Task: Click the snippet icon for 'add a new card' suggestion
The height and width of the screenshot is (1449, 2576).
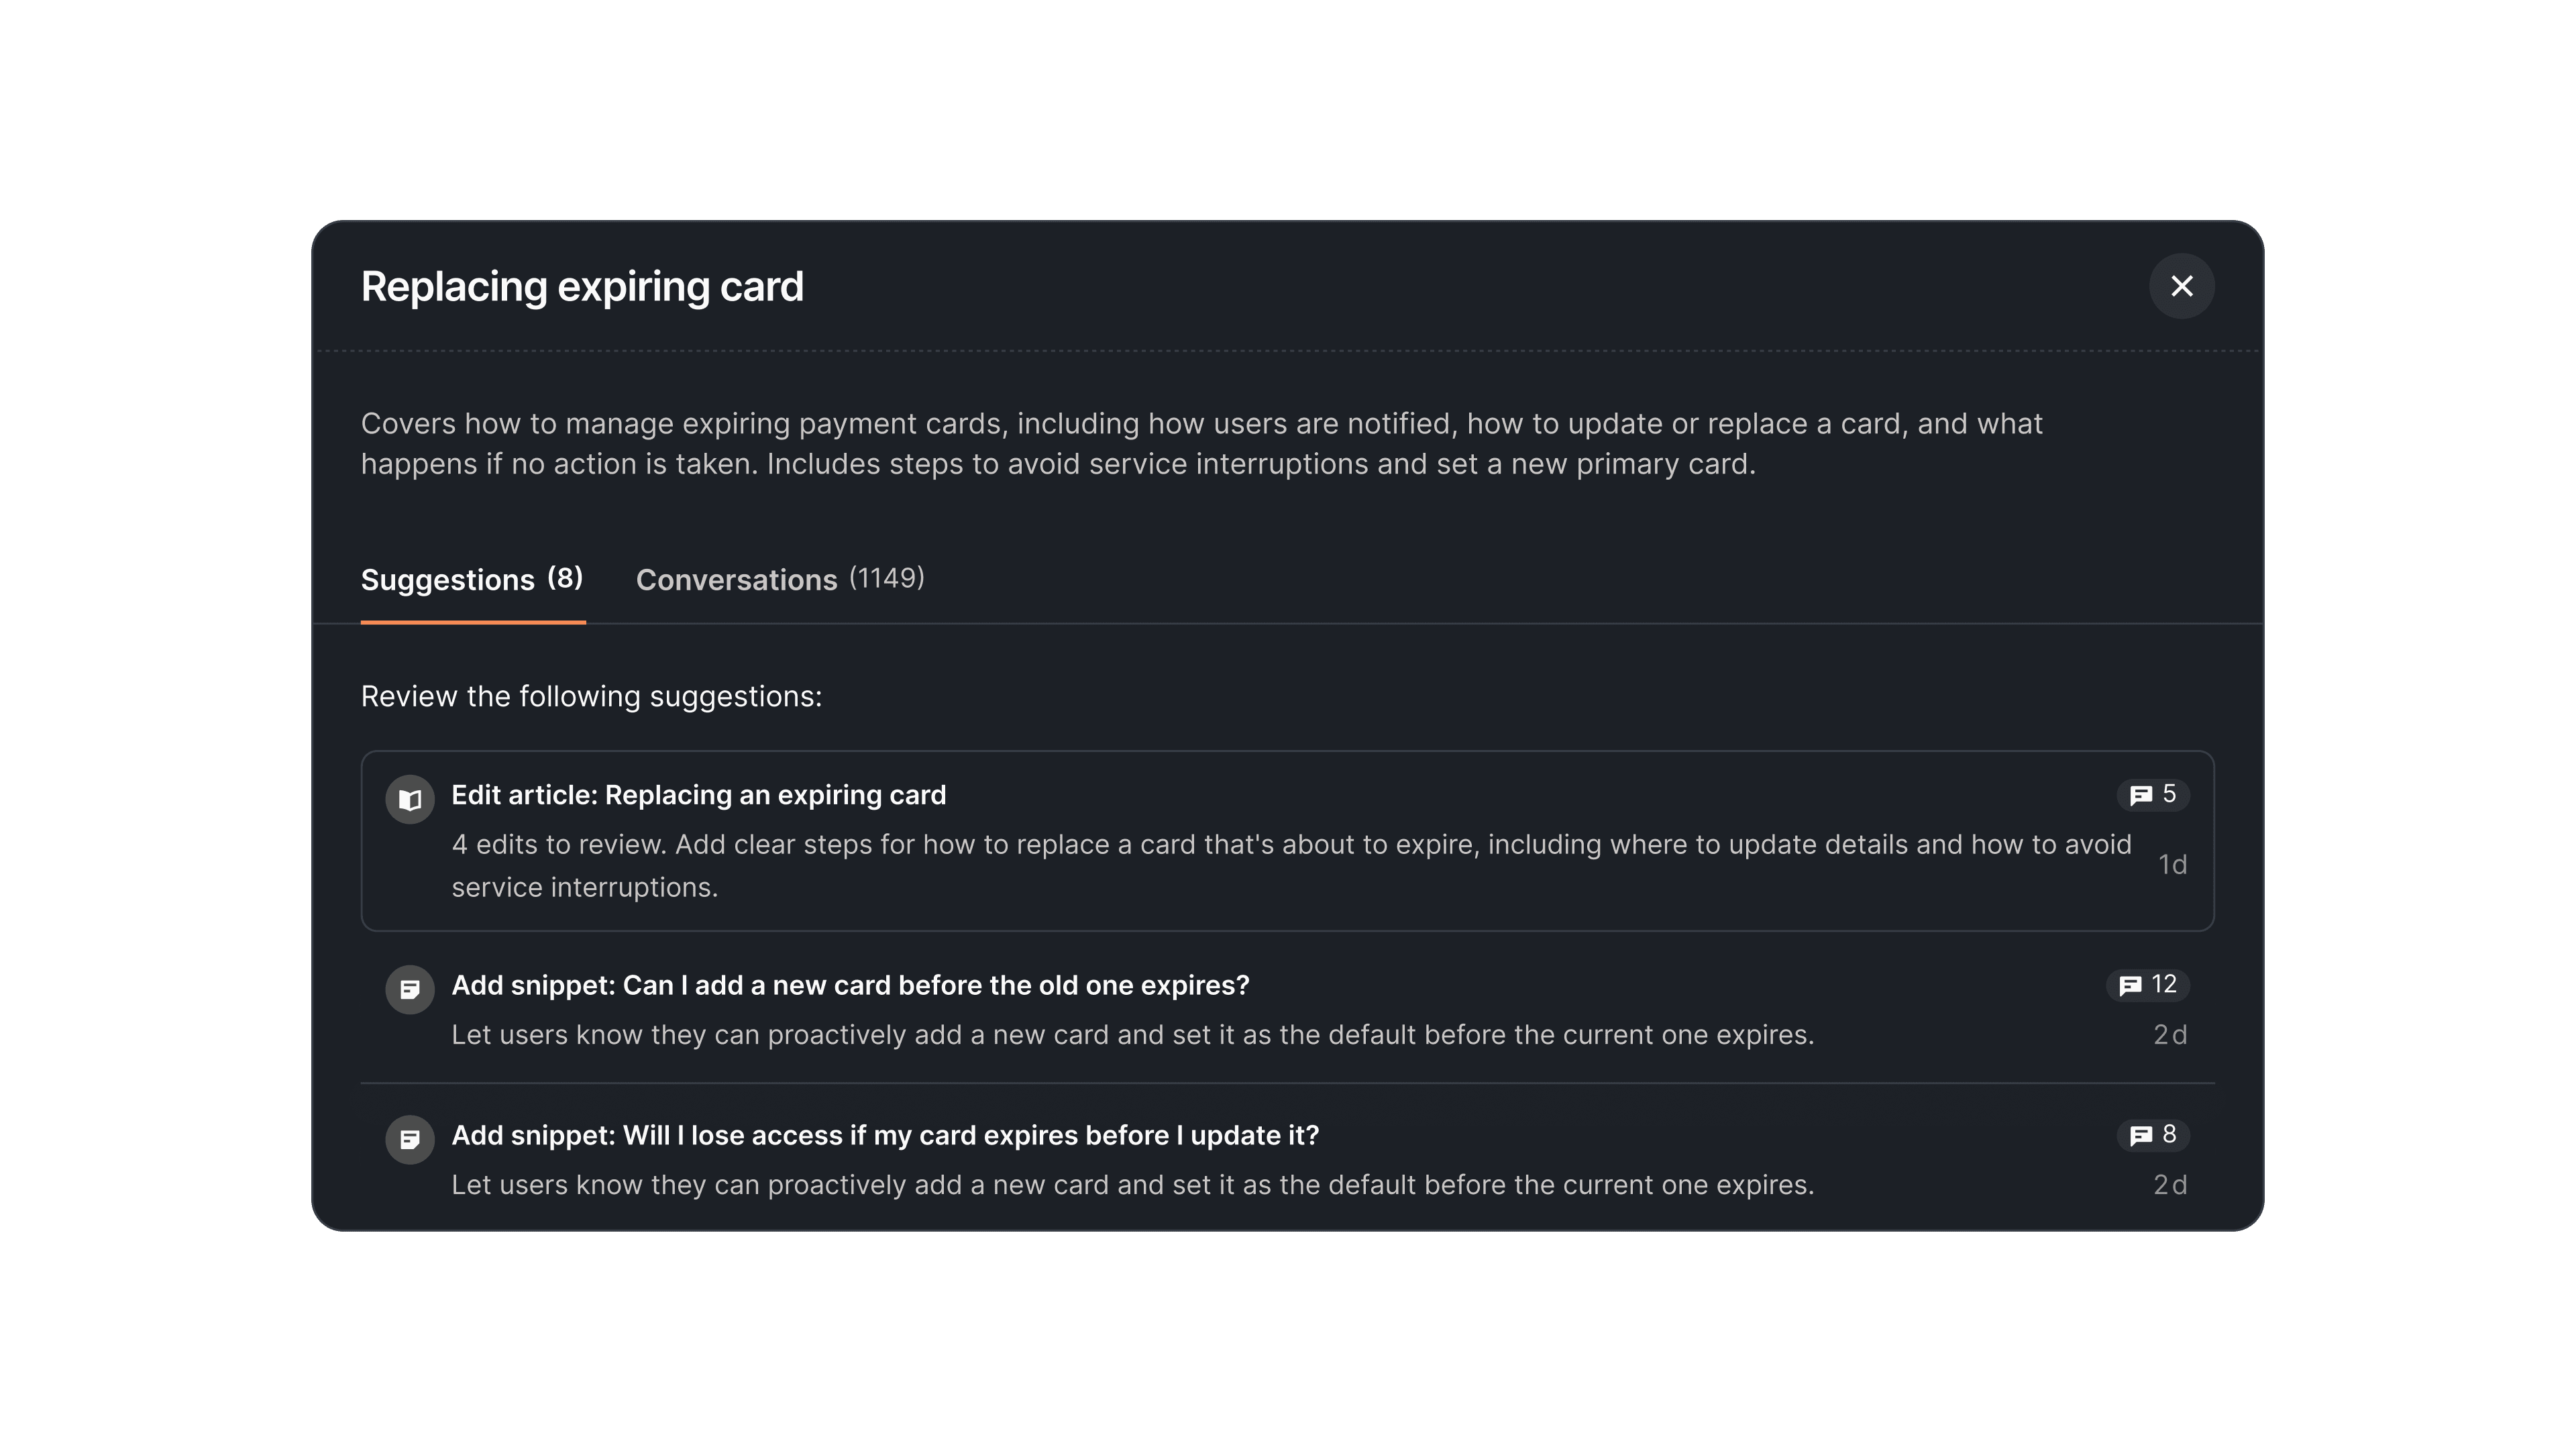Action: point(410,989)
